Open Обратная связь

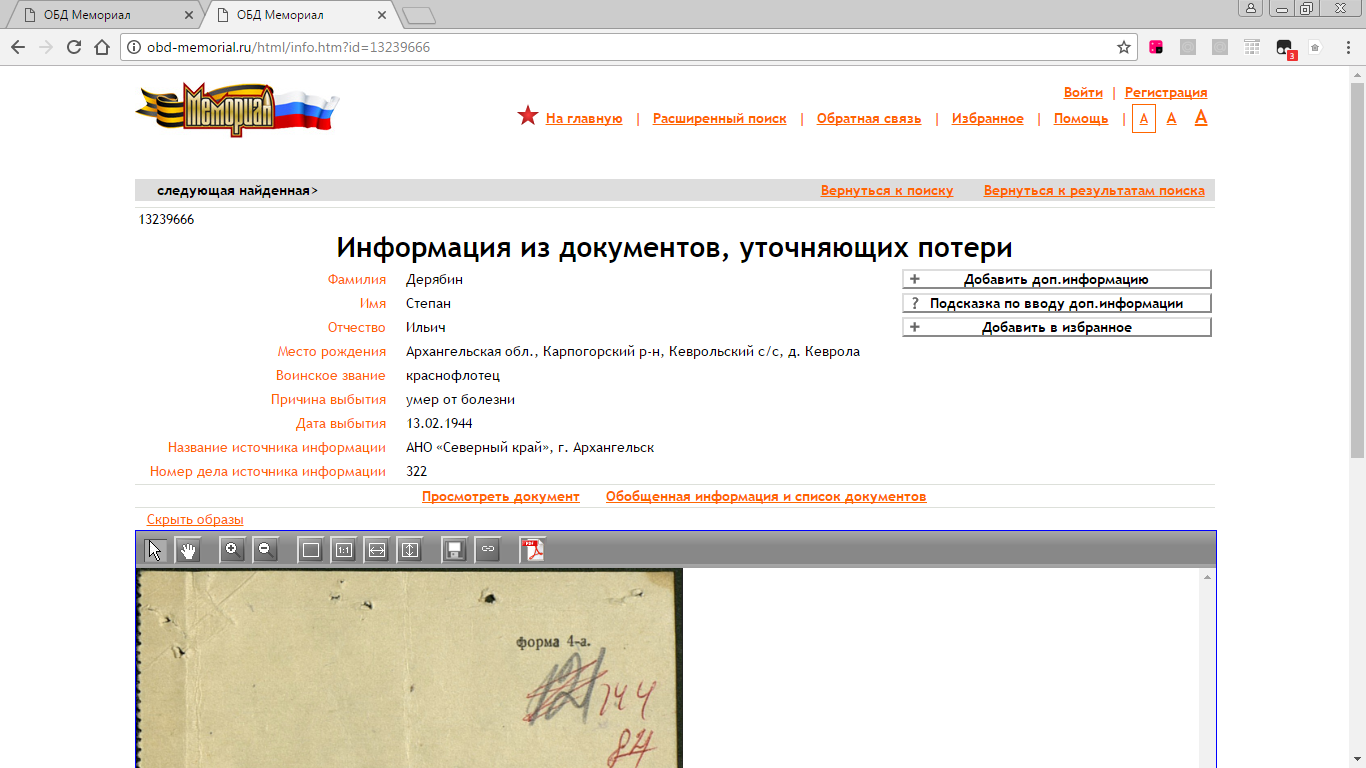[x=869, y=118]
